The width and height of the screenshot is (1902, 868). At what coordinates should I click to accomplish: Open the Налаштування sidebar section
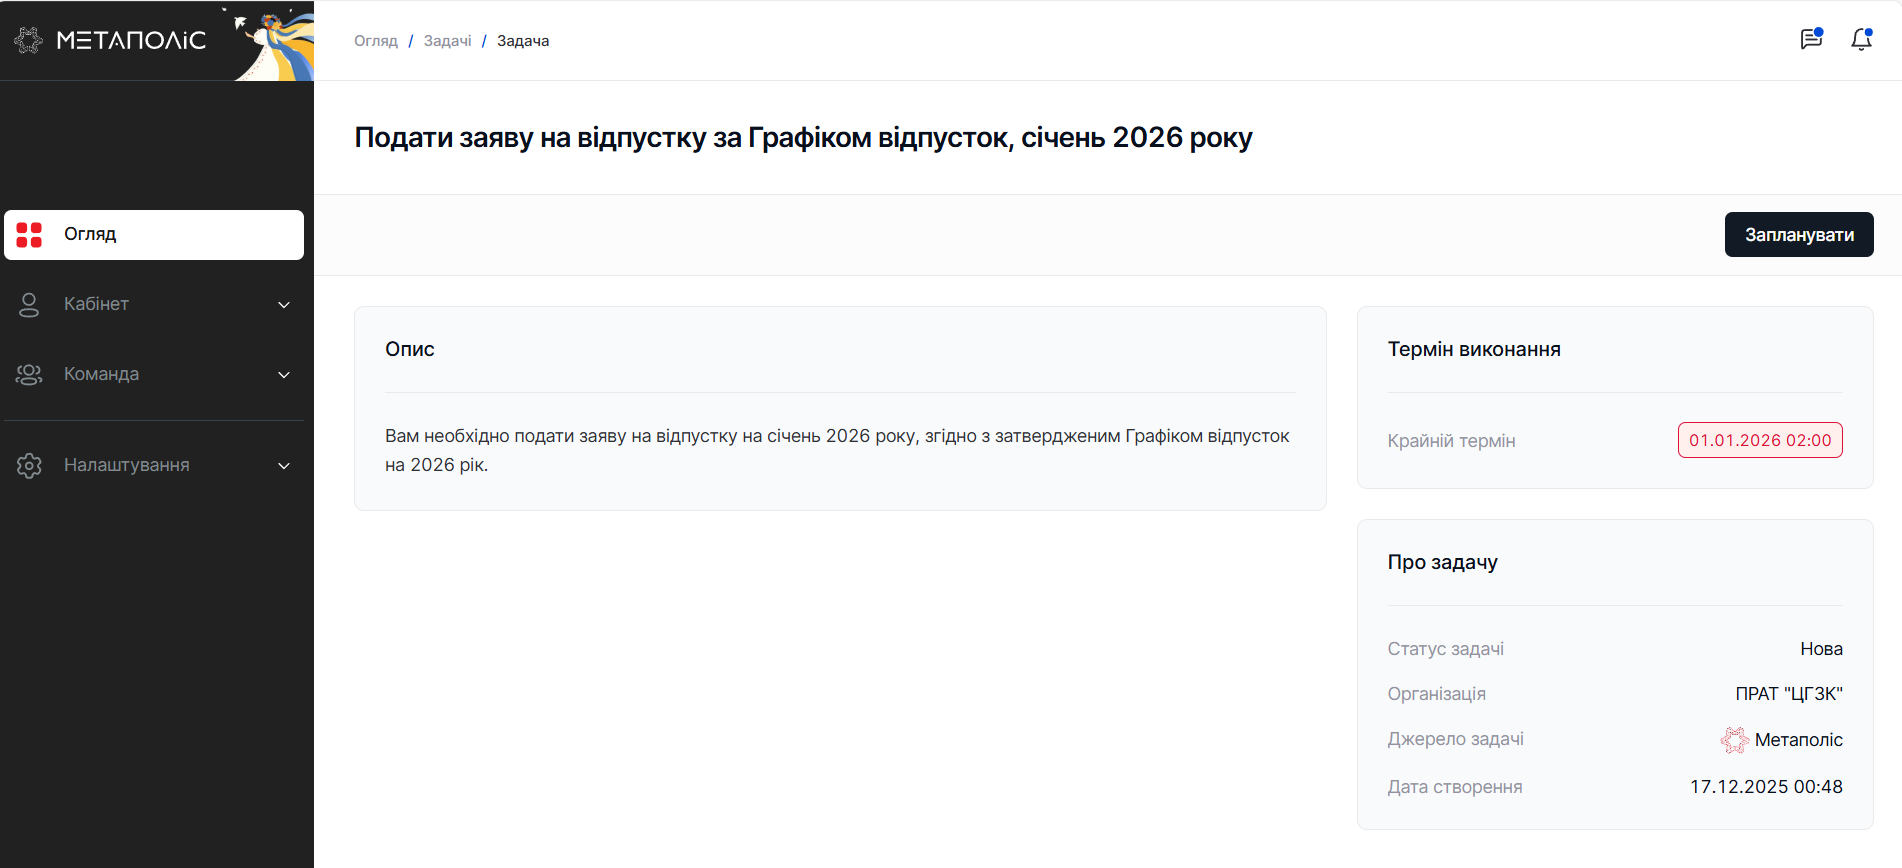tap(126, 465)
